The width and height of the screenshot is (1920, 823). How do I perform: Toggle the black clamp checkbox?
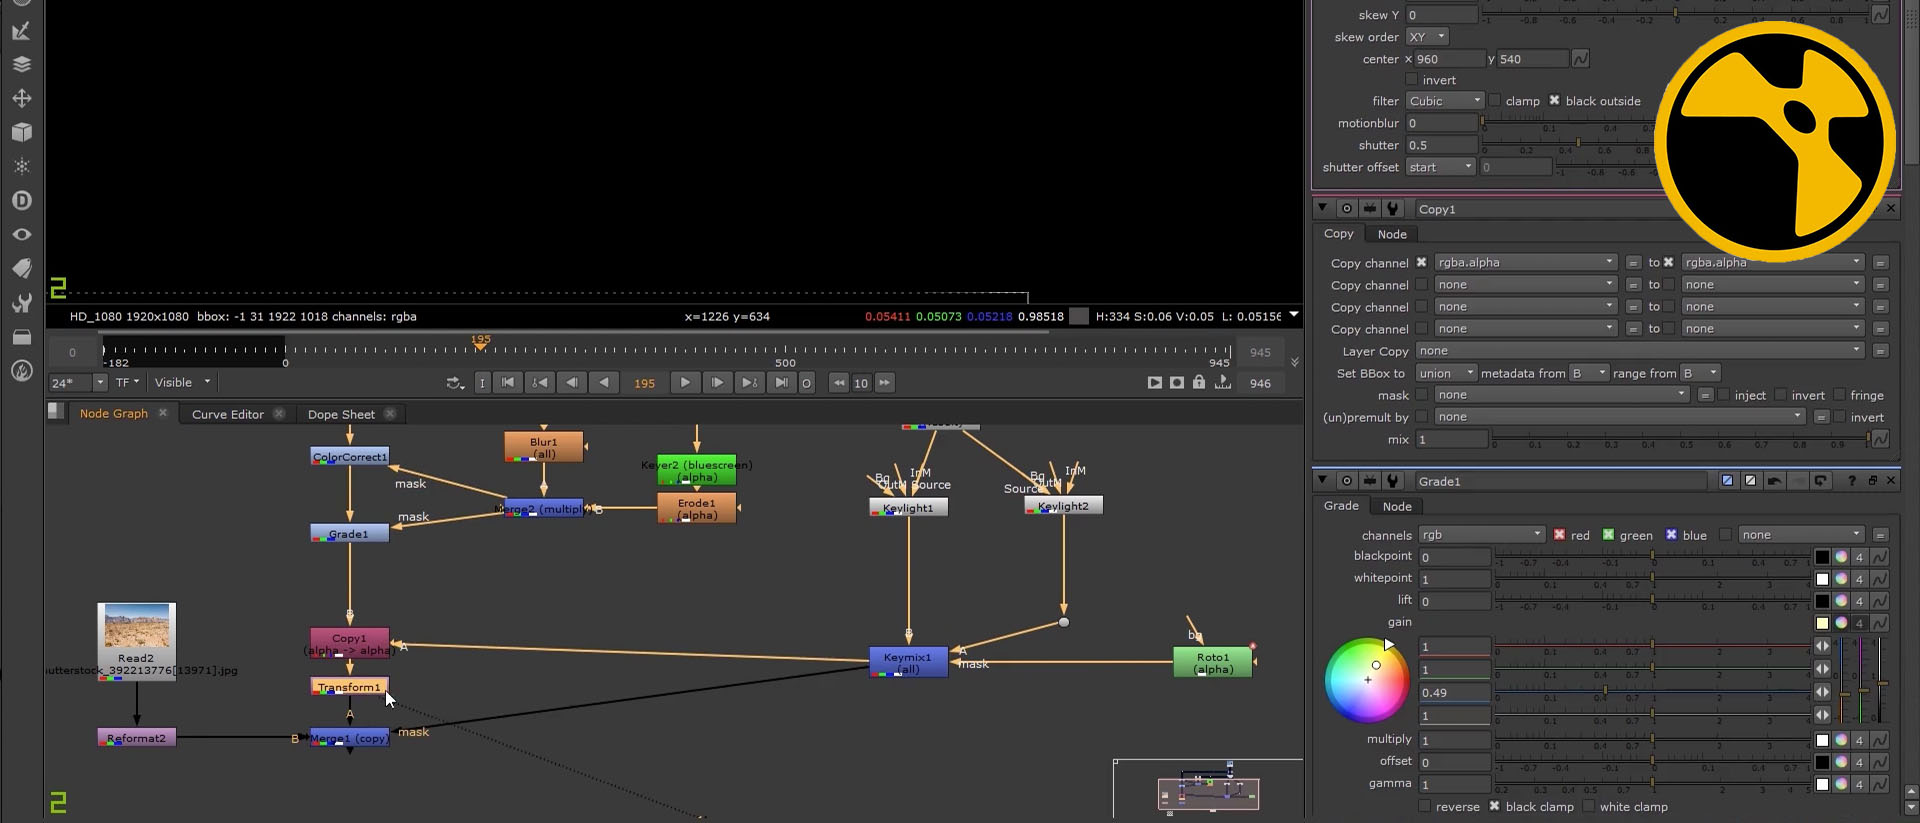(1494, 806)
